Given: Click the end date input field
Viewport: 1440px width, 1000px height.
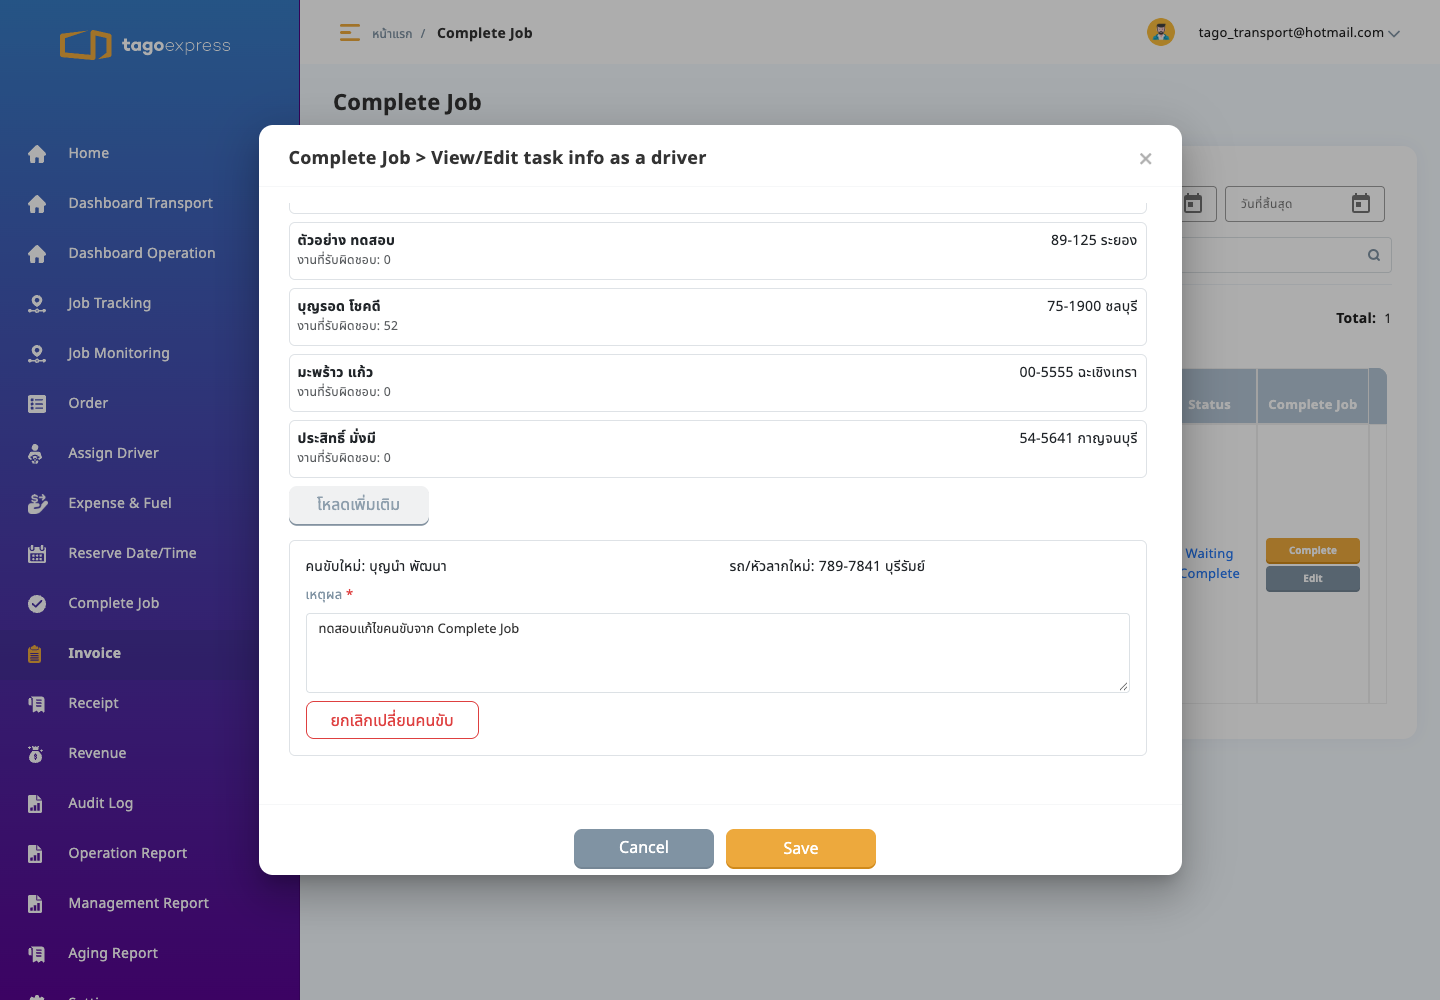Looking at the screenshot, I should click(1305, 204).
